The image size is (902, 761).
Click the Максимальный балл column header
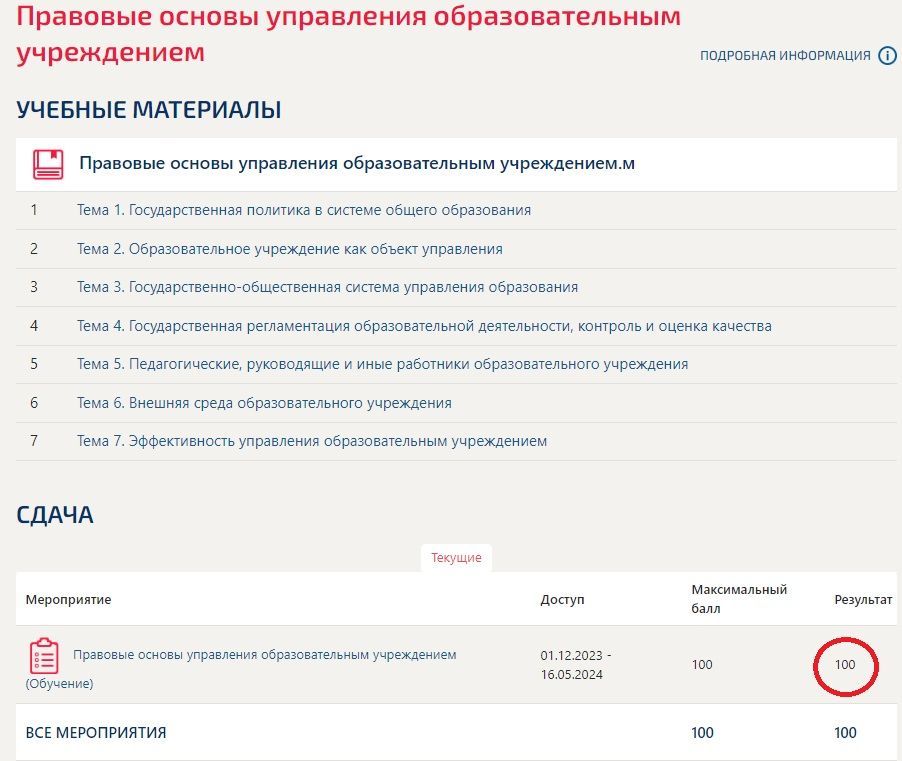[x=739, y=599]
